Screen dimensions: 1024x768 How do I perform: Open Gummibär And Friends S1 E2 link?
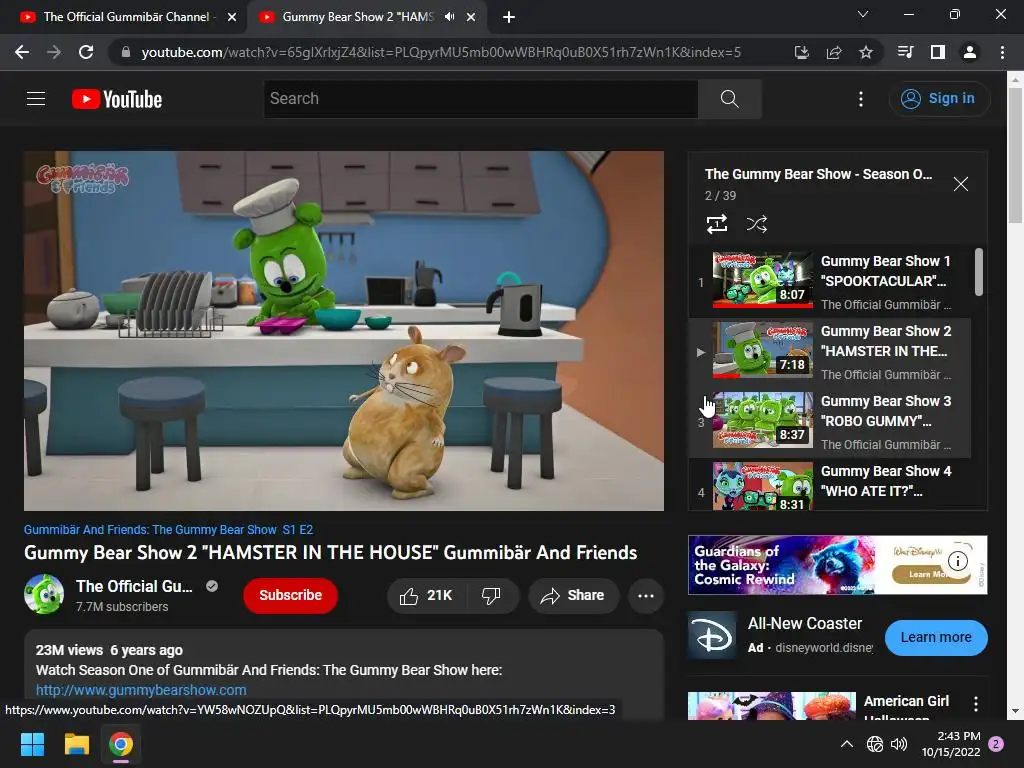tap(168, 530)
